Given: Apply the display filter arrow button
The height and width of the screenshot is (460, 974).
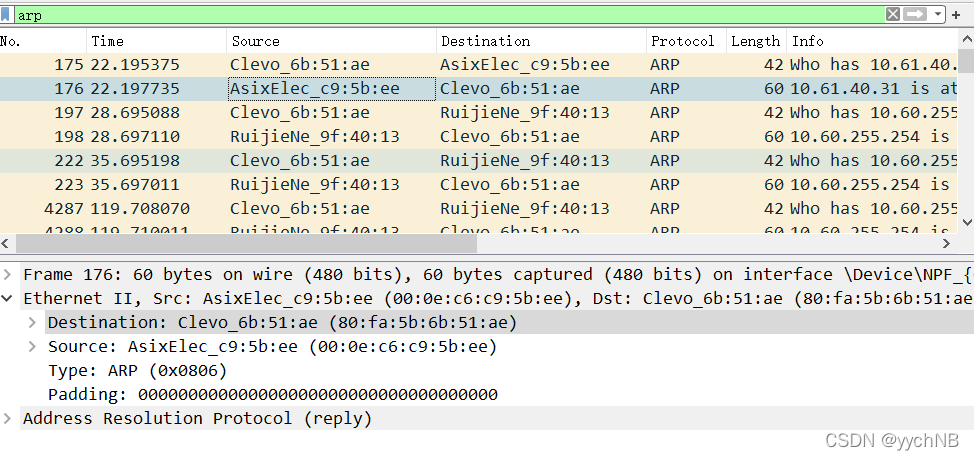Looking at the screenshot, I should [915, 14].
